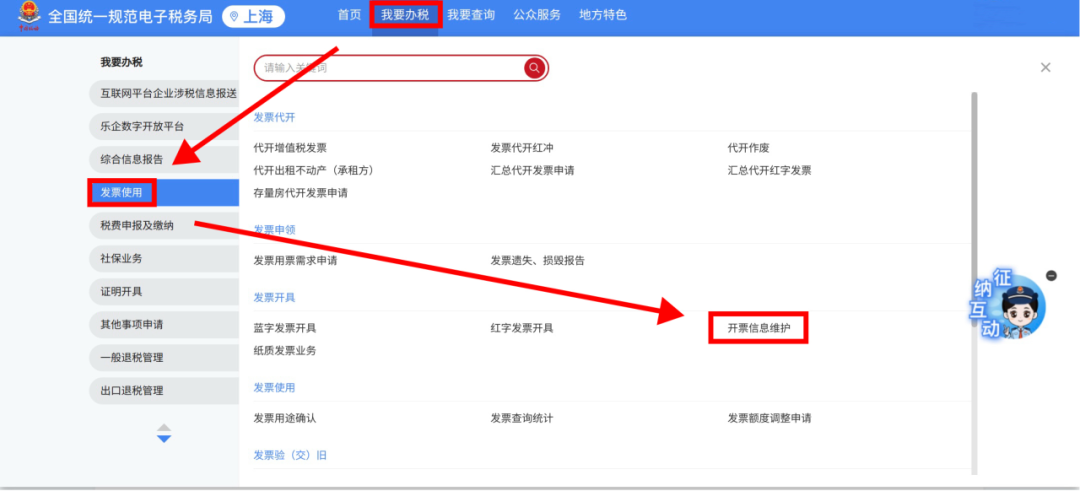The height and width of the screenshot is (491, 1080).
Task: Open the 地方特色 tab
Action: tap(603, 15)
